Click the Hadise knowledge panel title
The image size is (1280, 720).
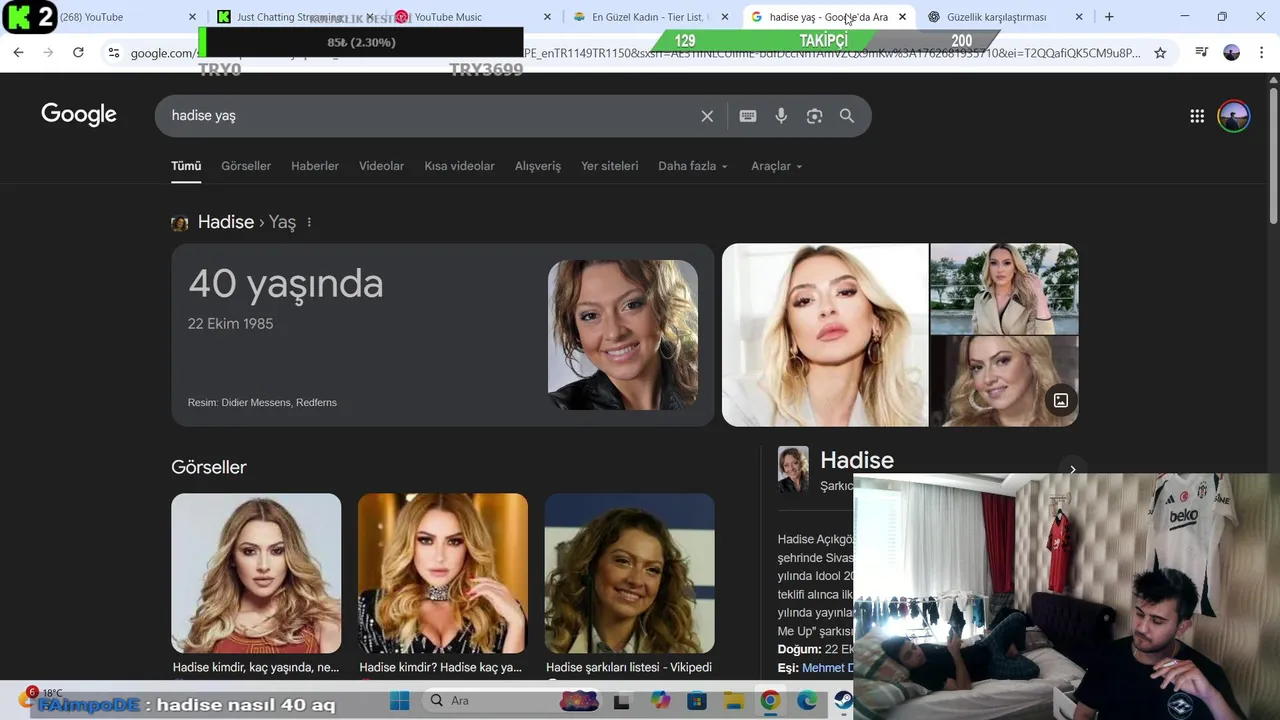pos(857,460)
